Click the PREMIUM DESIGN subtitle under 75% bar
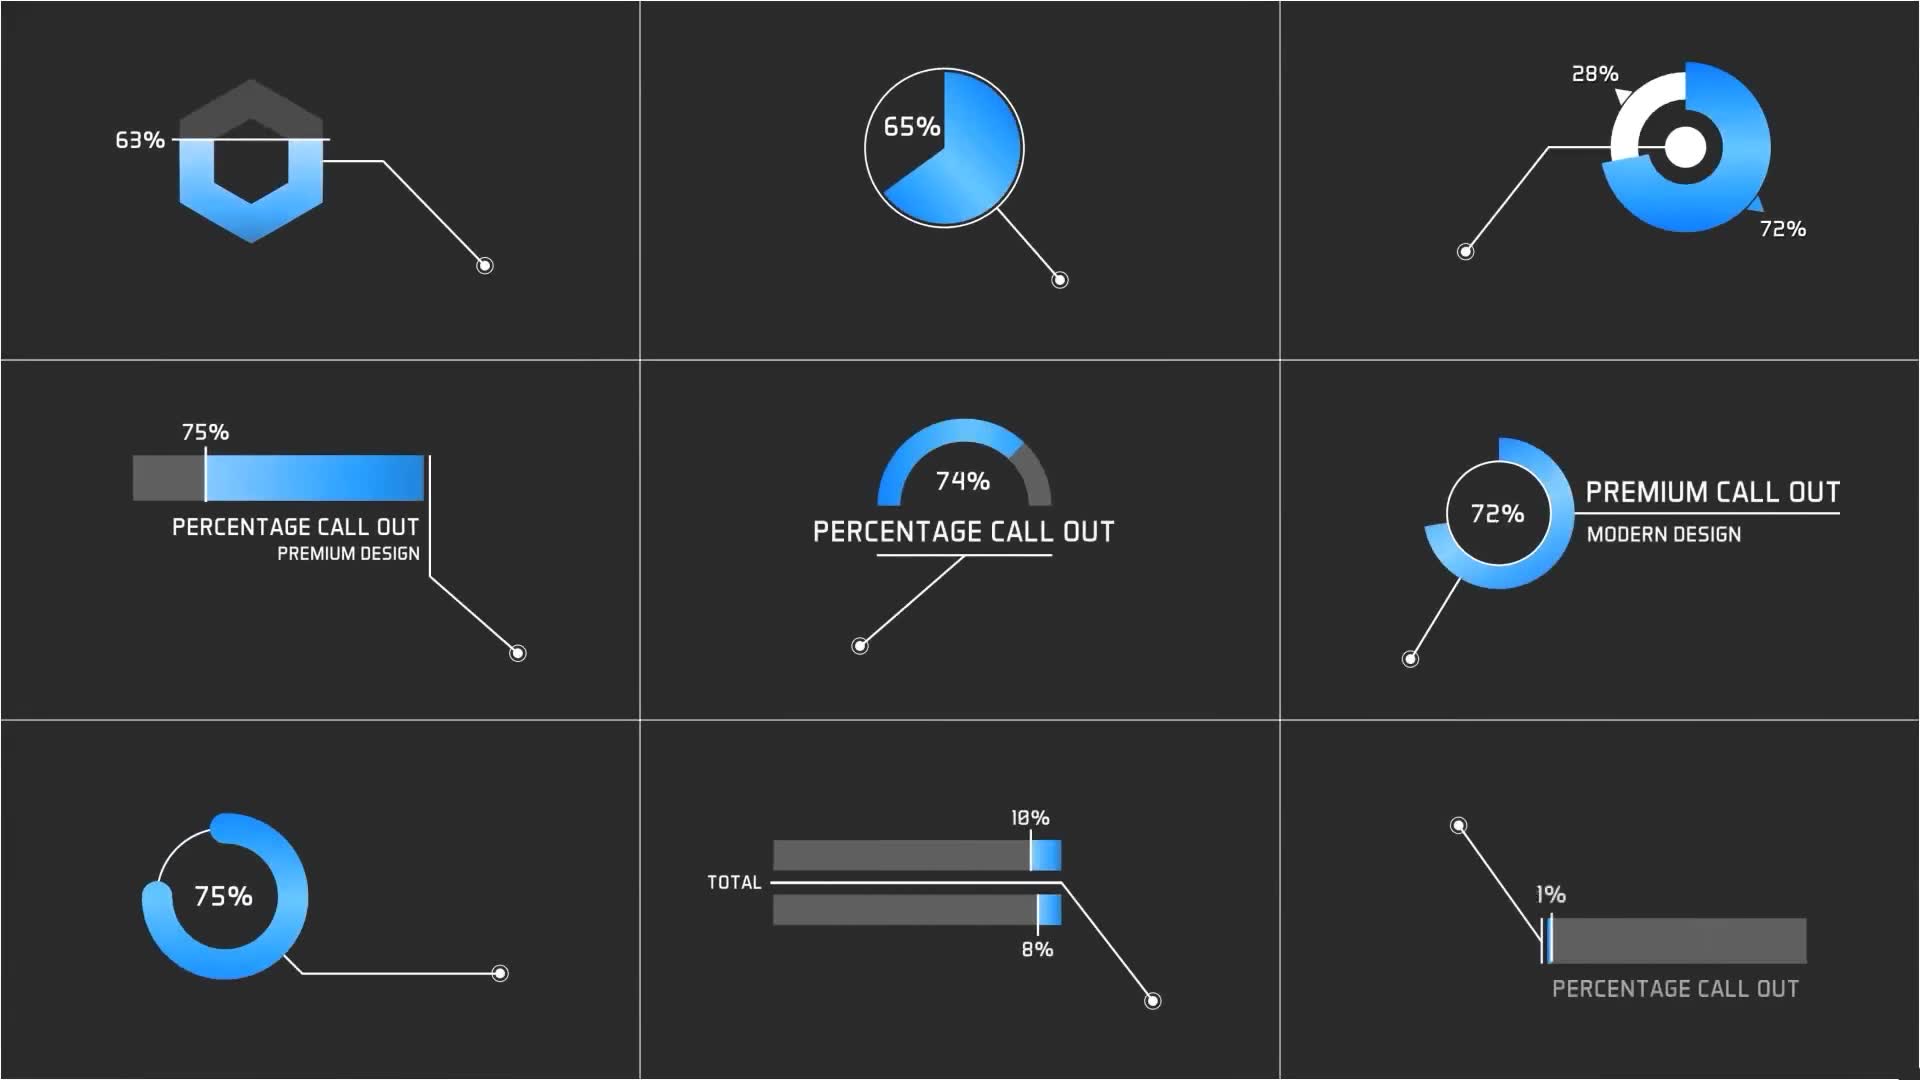This screenshot has height=1080, width=1920. 348,554
